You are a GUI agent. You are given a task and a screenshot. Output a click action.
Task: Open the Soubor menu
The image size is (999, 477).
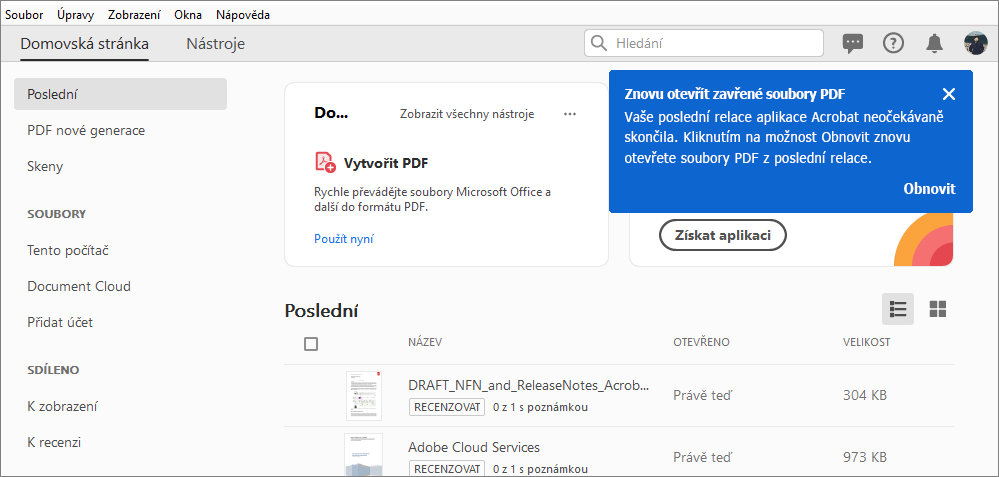click(24, 15)
